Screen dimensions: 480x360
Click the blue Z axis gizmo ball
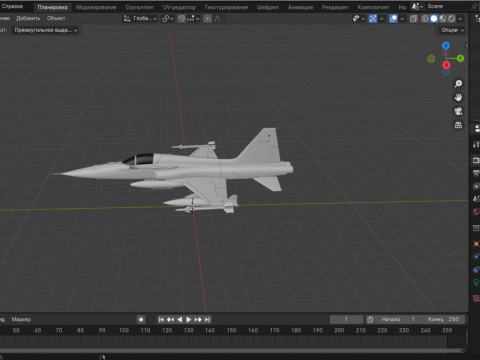click(446, 45)
